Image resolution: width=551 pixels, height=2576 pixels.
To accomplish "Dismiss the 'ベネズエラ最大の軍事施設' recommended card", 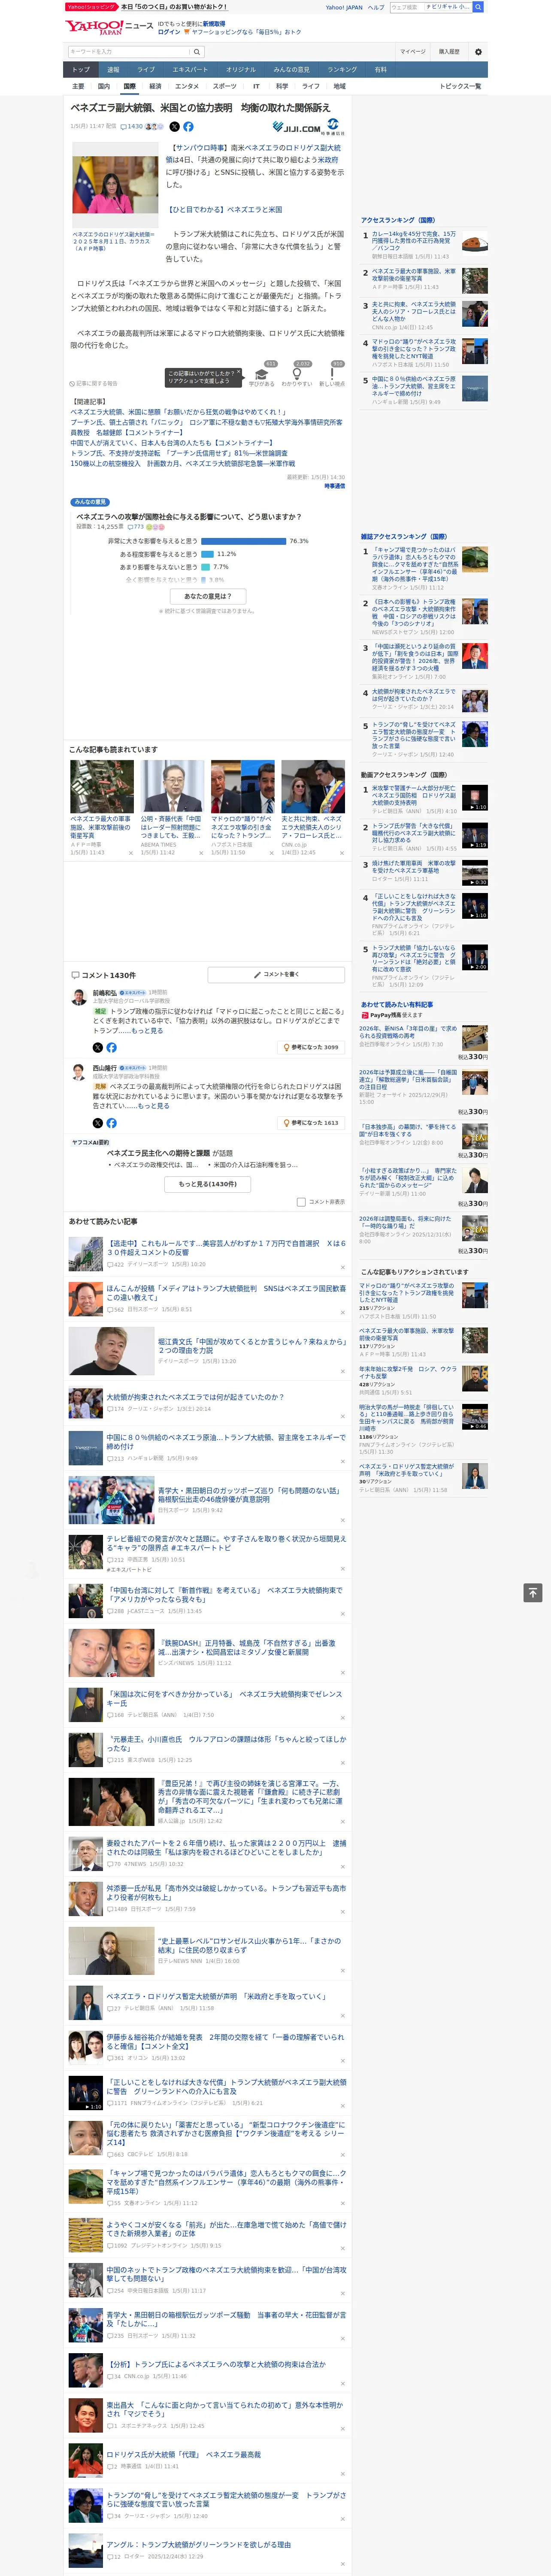I will tap(130, 853).
